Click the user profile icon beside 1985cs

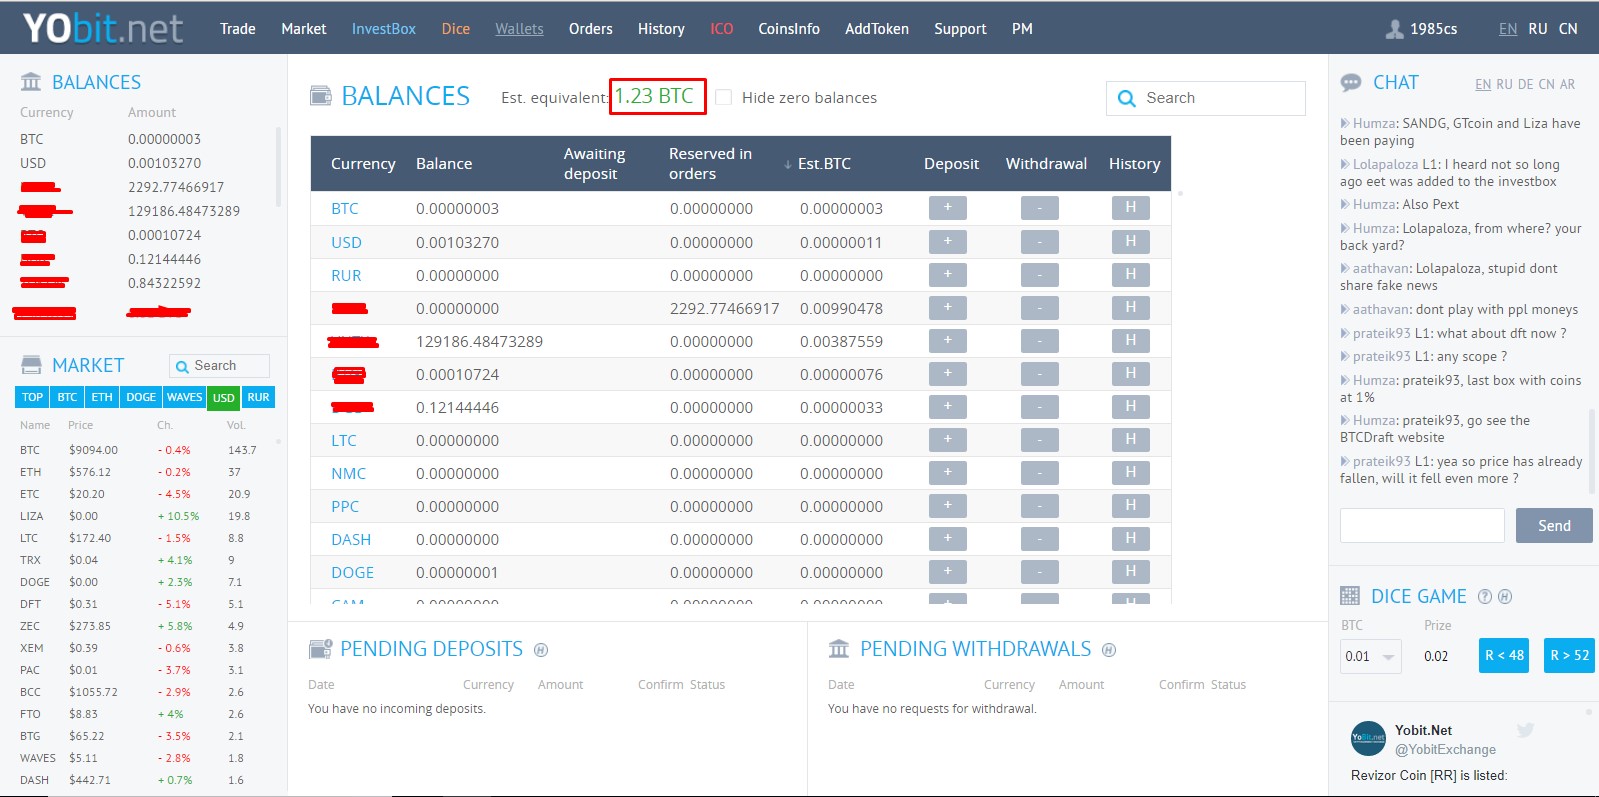click(1394, 29)
